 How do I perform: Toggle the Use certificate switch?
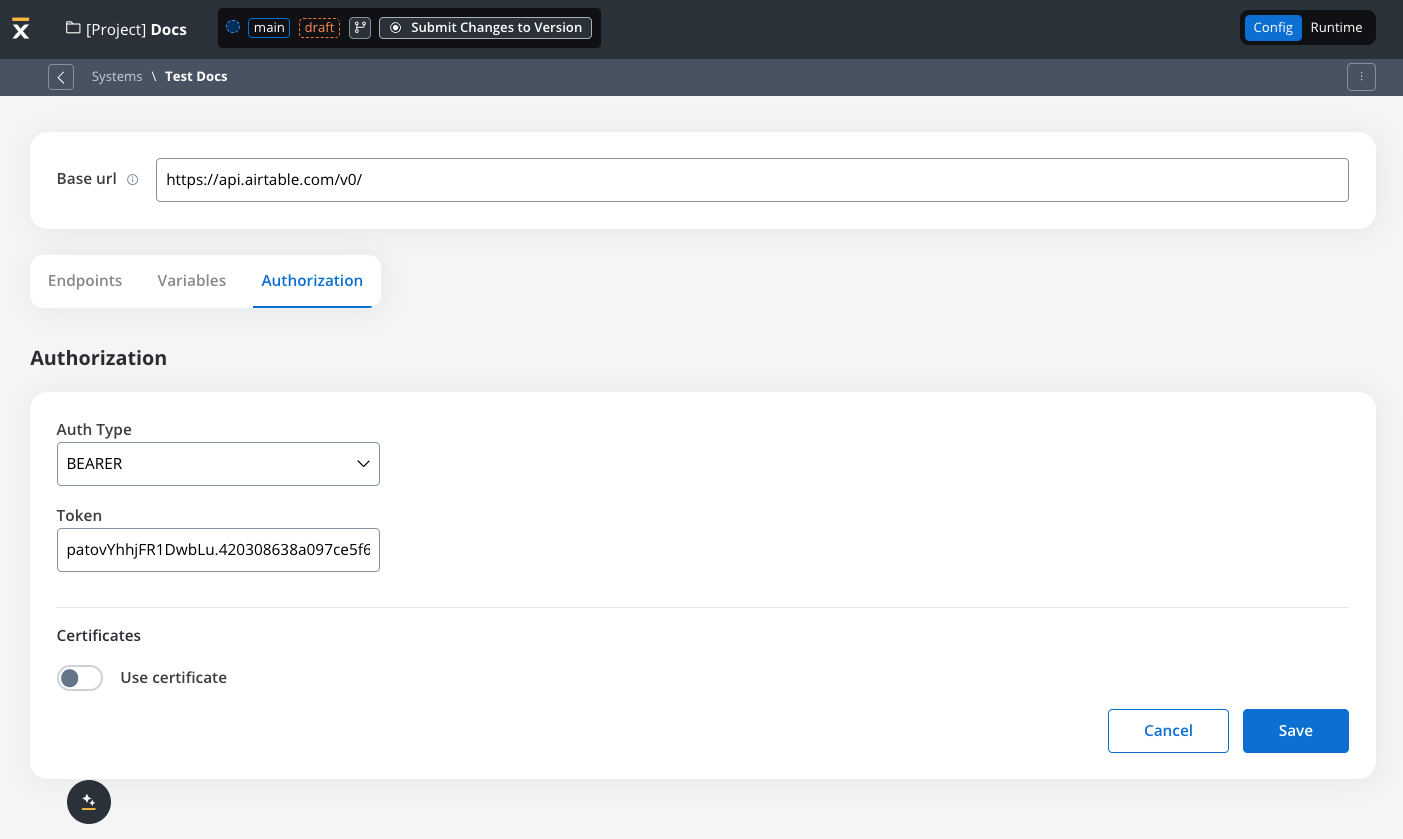80,678
